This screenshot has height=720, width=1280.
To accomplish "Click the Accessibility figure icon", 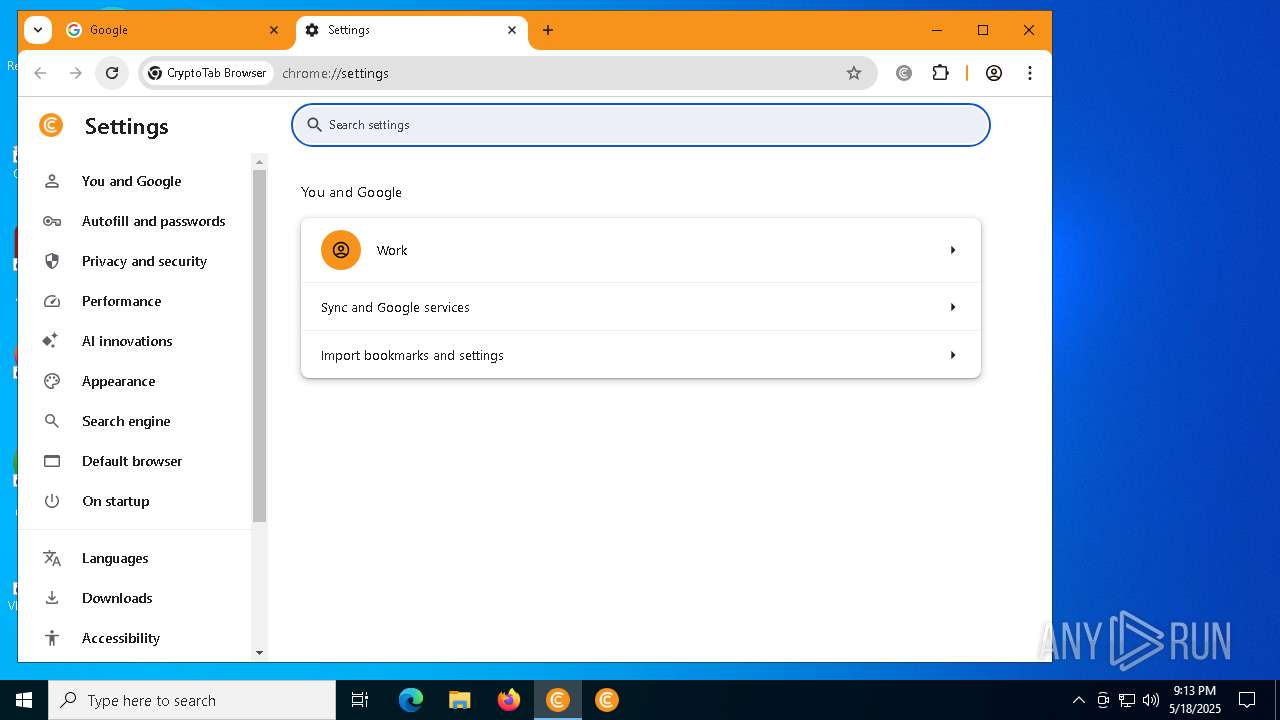I will pyautogui.click(x=52, y=638).
